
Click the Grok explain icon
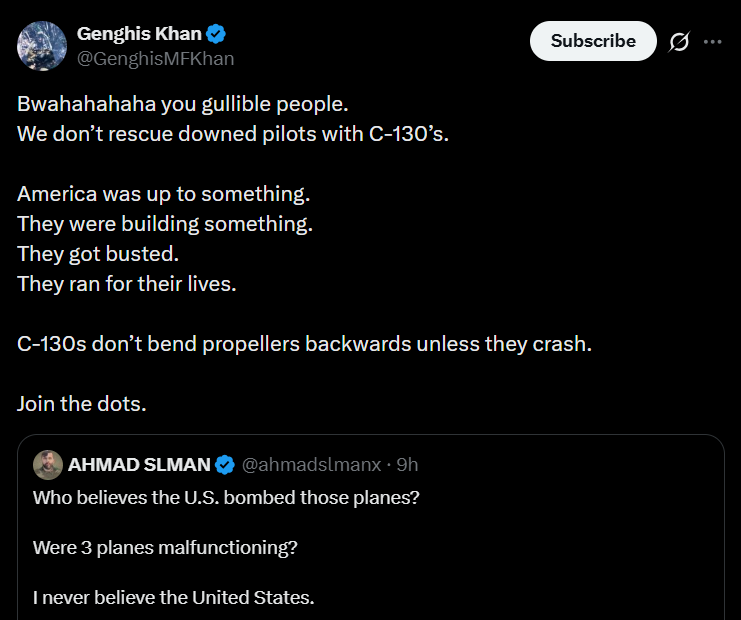point(679,41)
